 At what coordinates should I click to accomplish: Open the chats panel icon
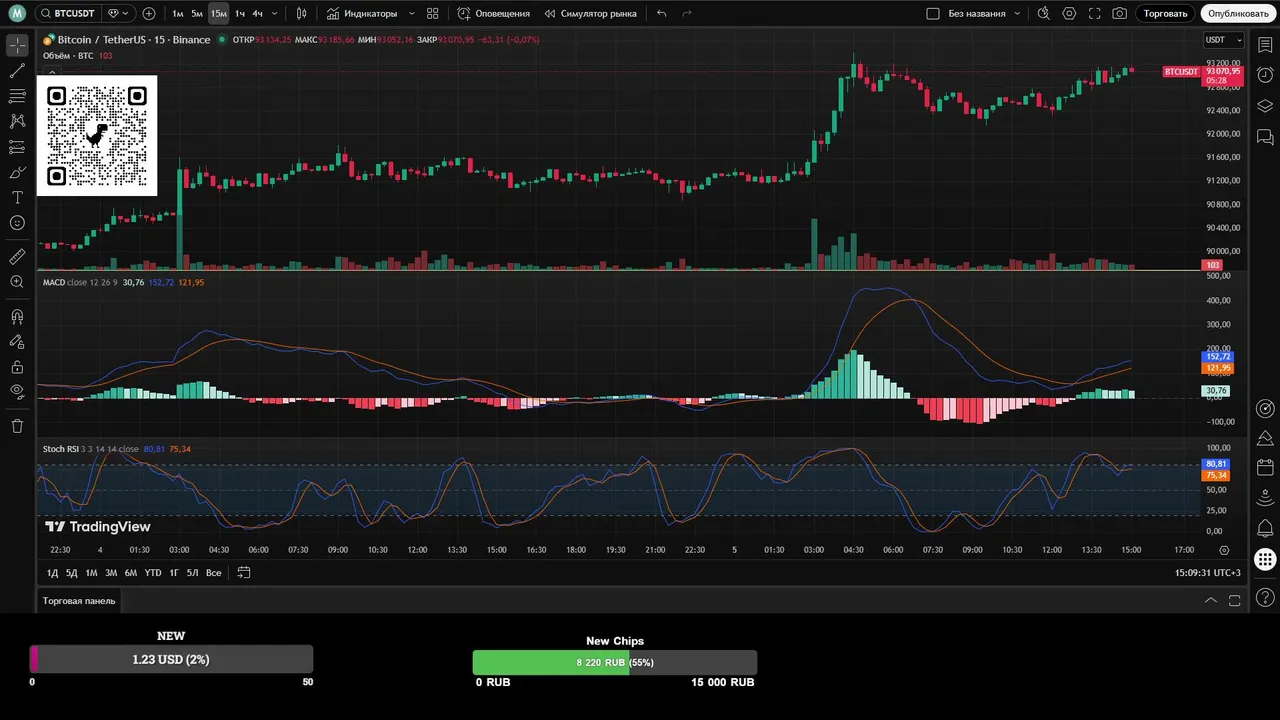coord(1265,137)
